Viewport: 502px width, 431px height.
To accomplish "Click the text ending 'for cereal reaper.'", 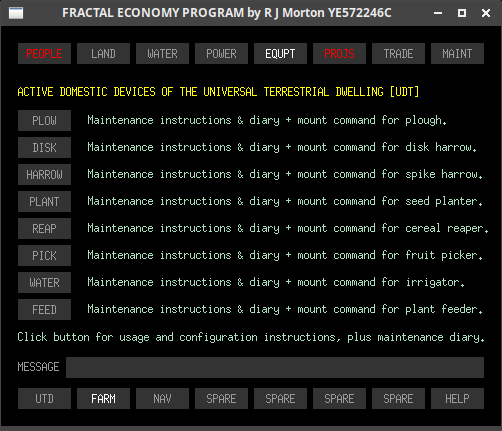I will pos(288,228).
